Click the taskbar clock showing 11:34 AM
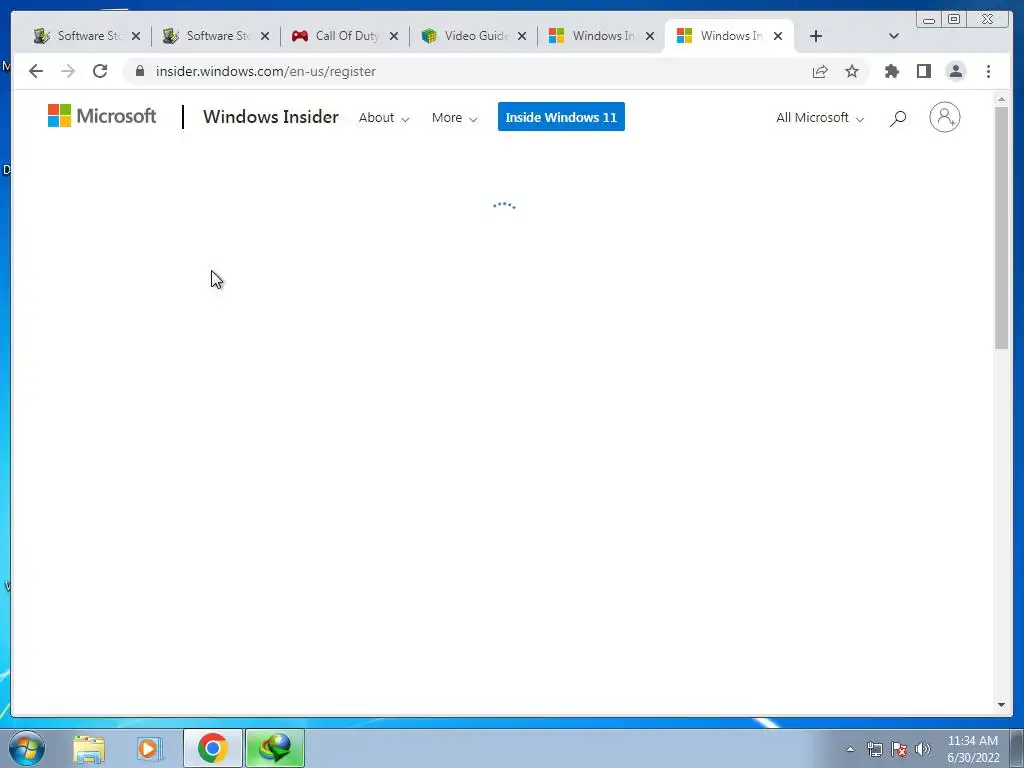 coord(973,749)
